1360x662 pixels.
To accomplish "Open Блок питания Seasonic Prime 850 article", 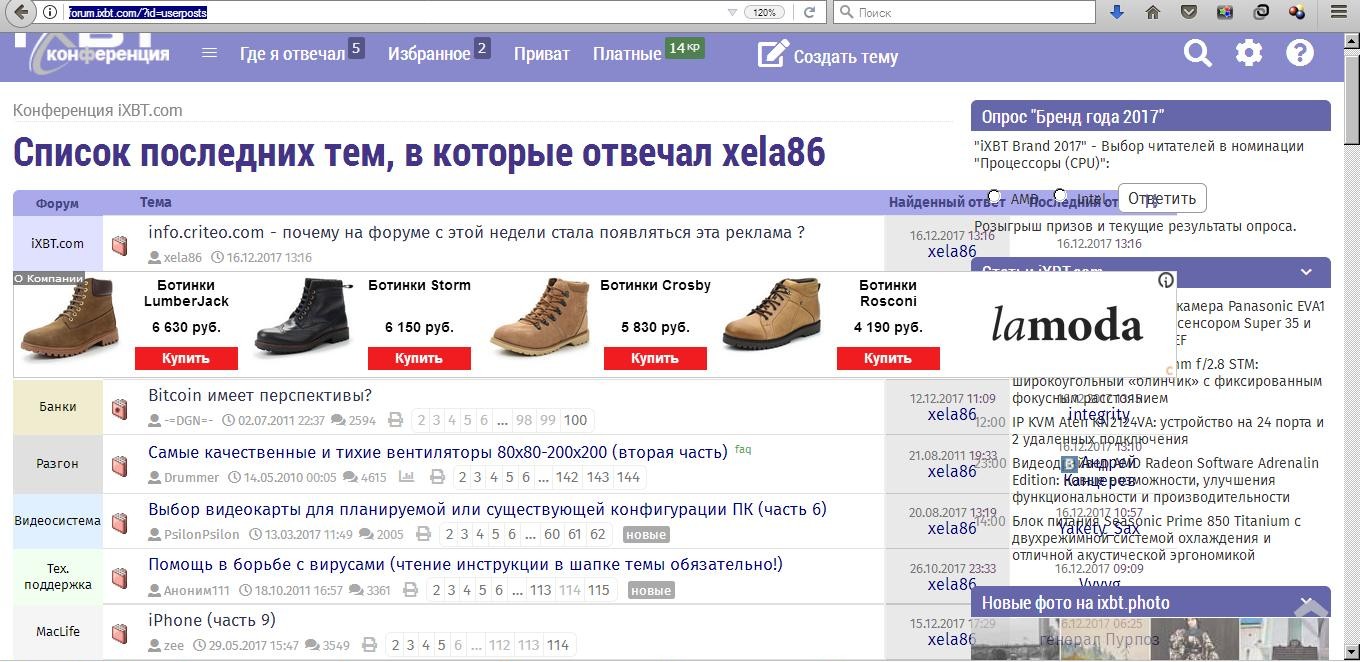I will [1157, 538].
